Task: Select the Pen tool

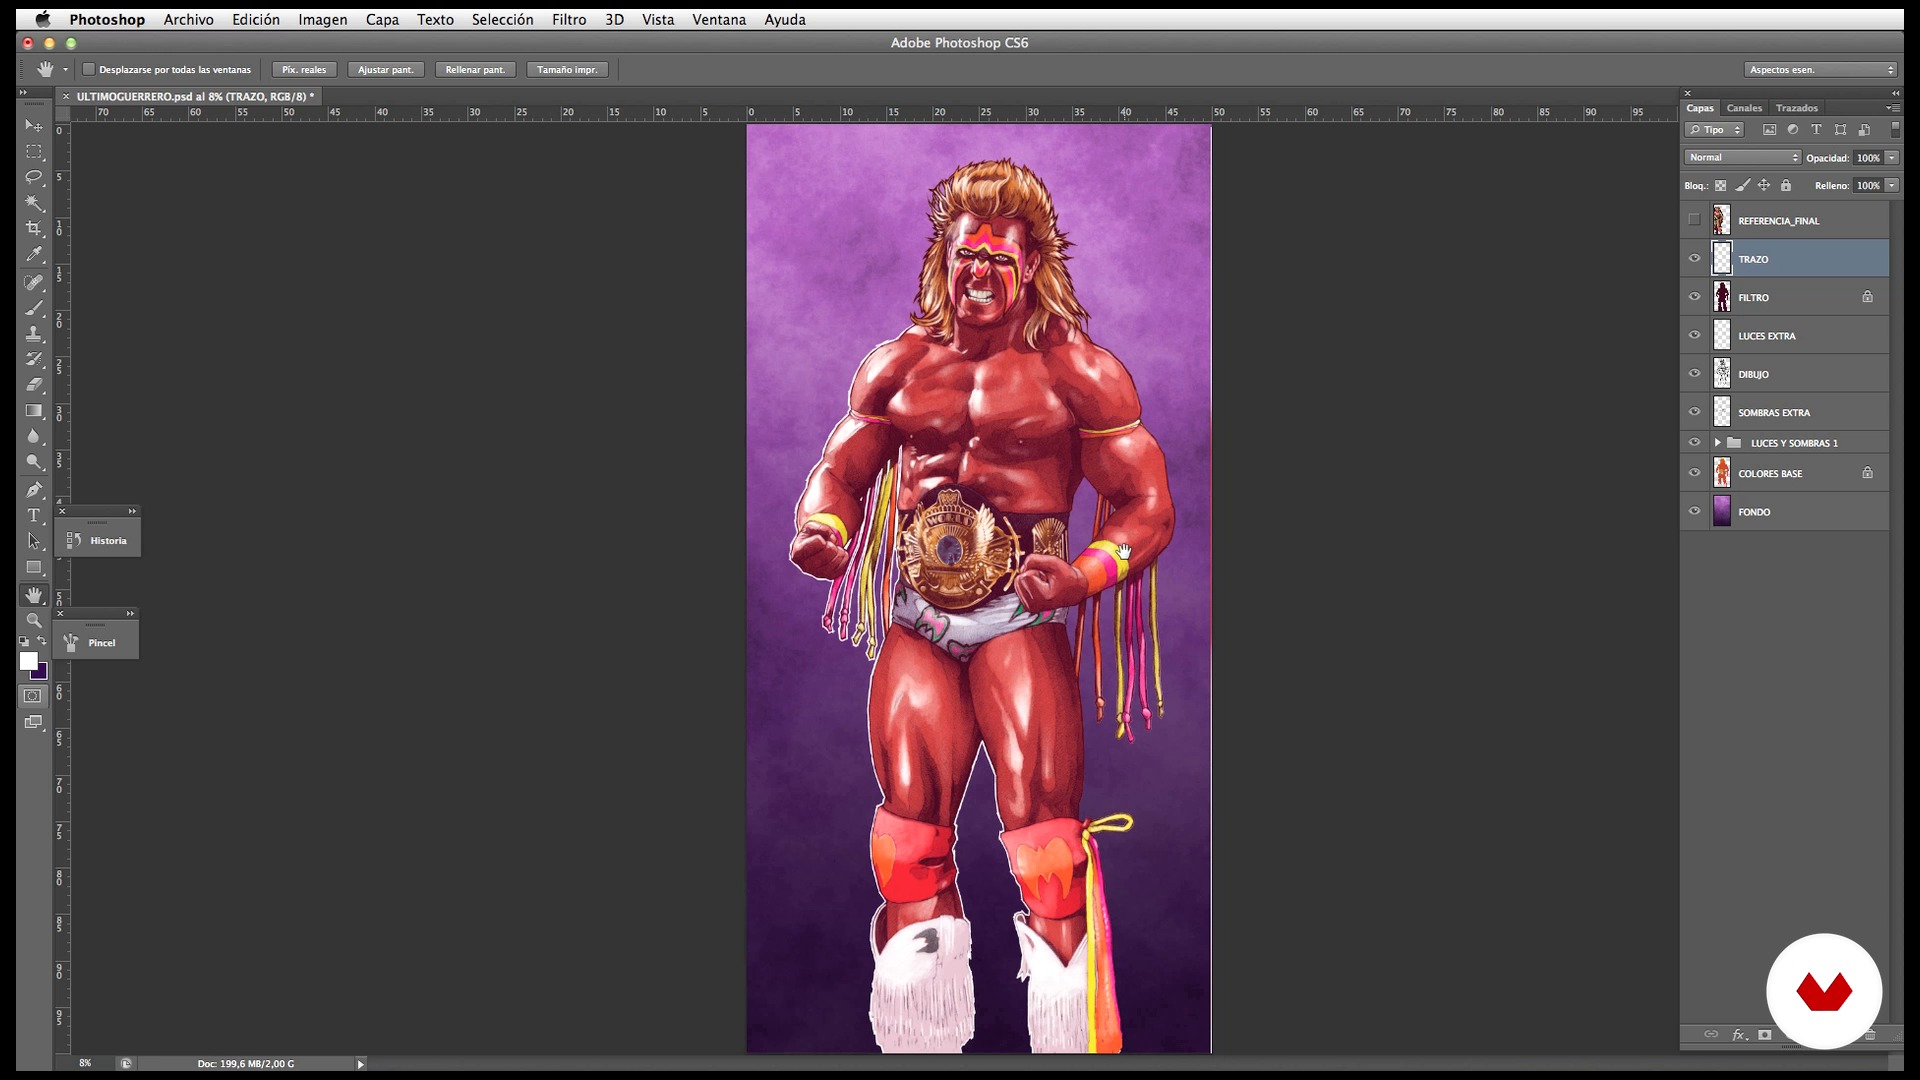Action: [34, 490]
